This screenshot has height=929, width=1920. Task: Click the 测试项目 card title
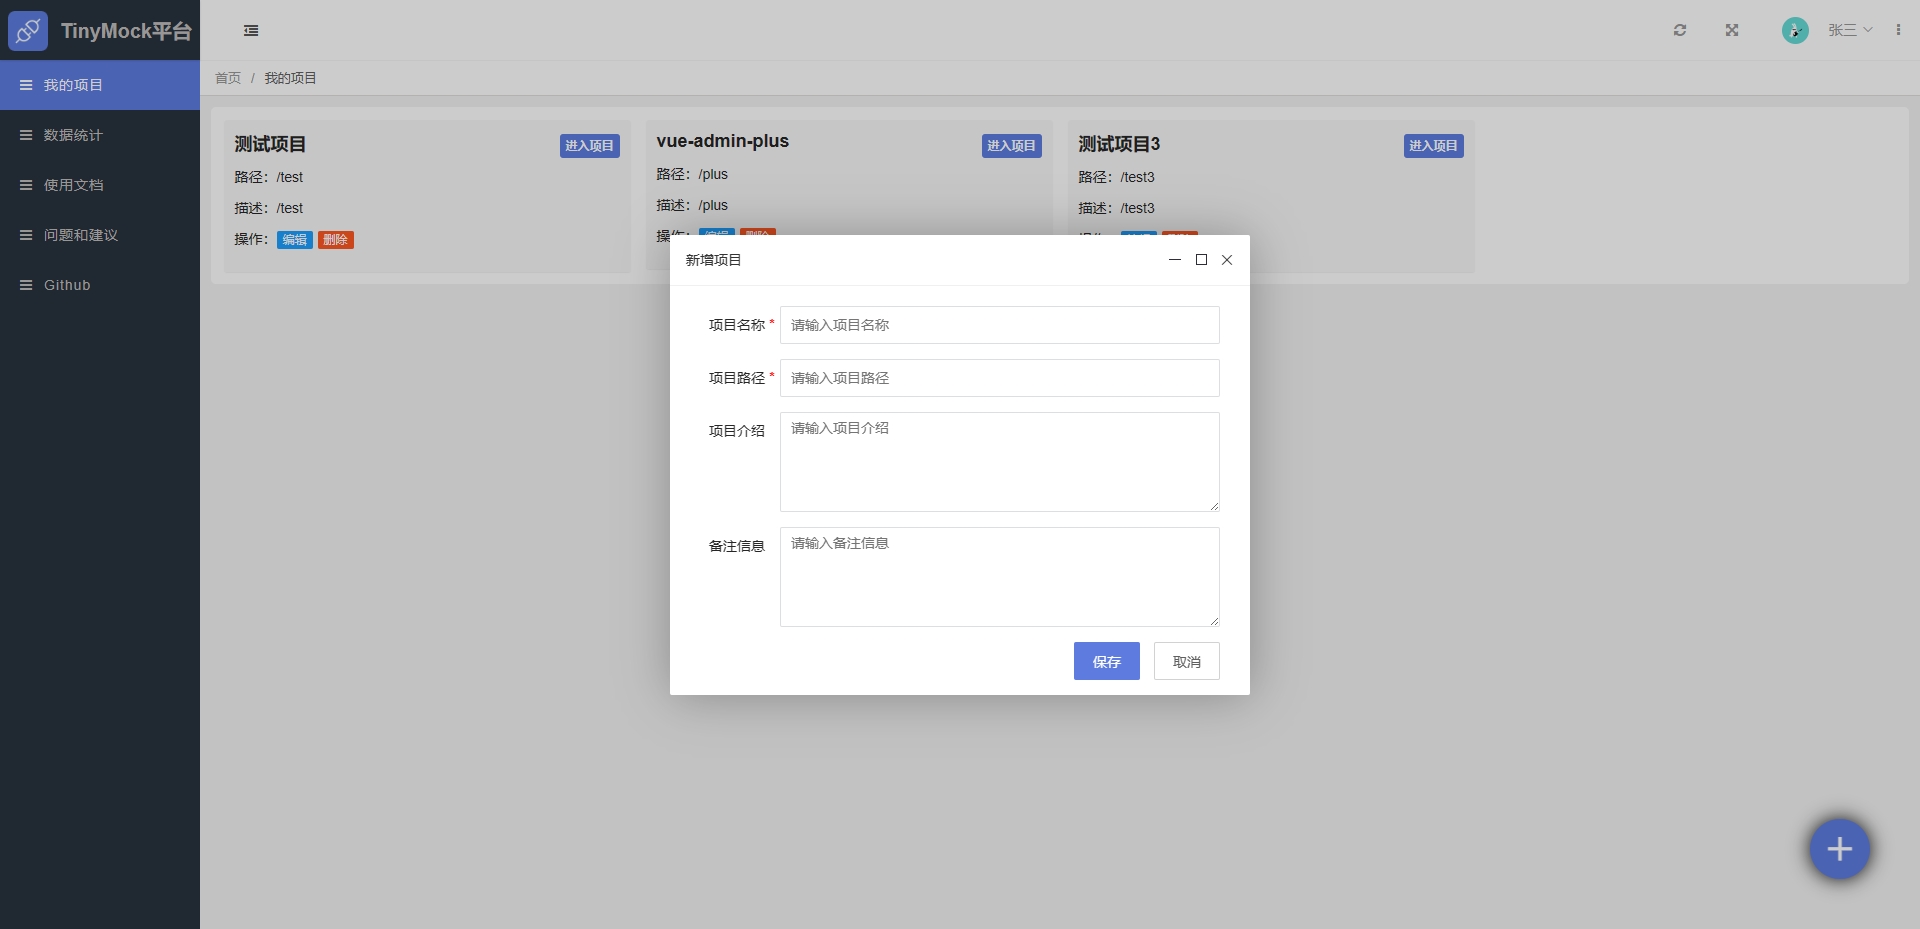270,144
